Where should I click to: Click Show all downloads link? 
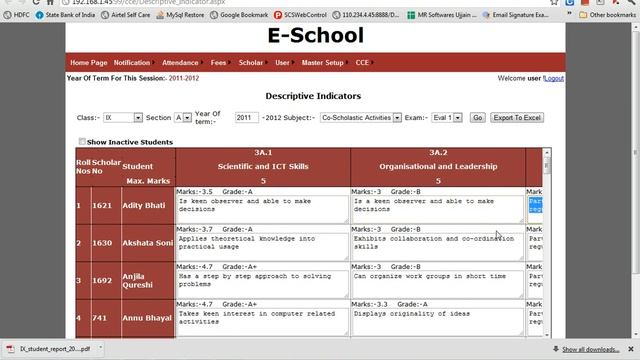click(x=590, y=349)
